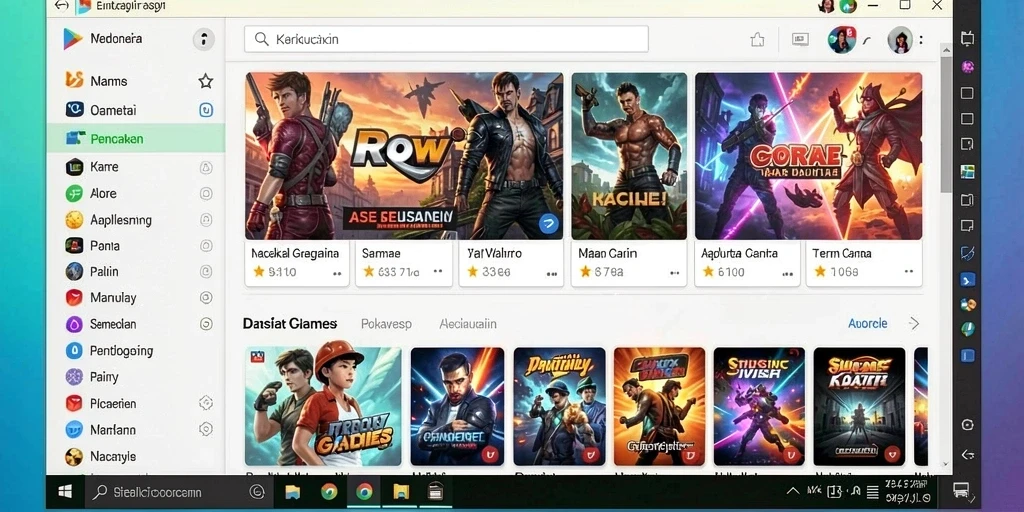Open more options on Aqdurta Canta card
The image size is (1024, 512).
pyautogui.click(x=788, y=272)
